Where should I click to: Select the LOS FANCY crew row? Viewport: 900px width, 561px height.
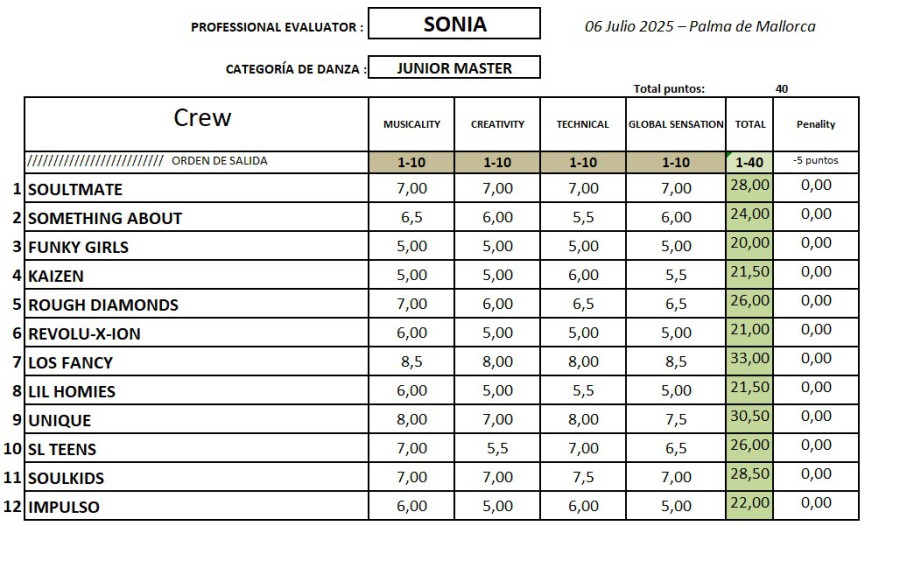197,362
